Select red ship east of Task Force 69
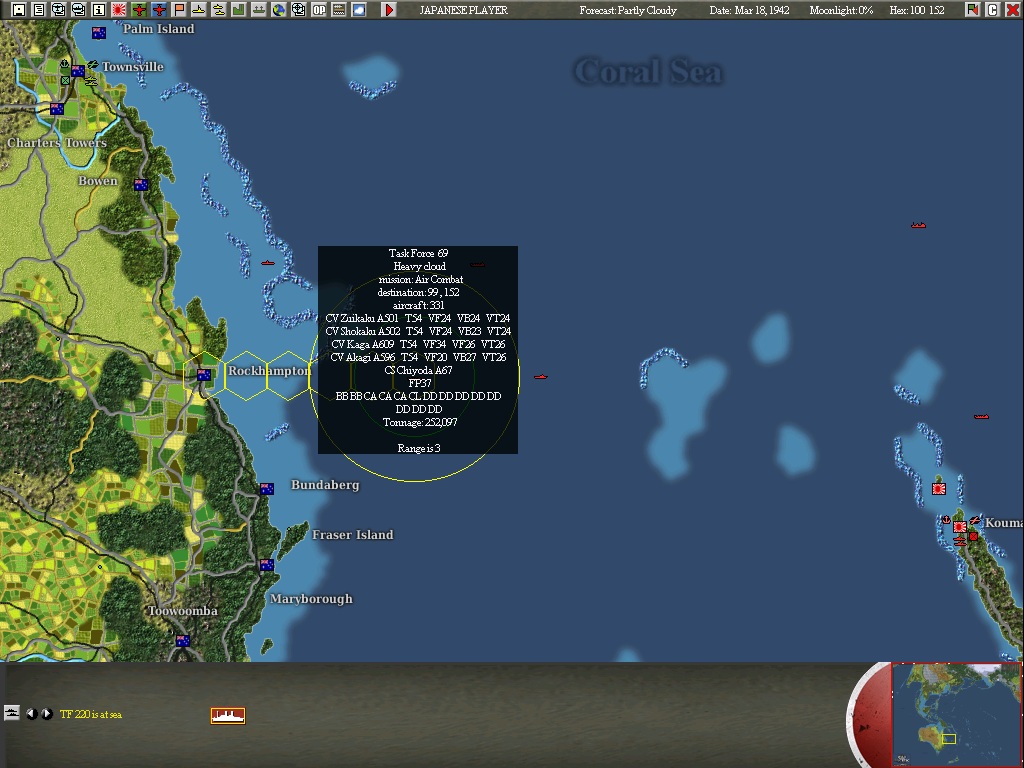This screenshot has width=1024, height=768. tap(541, 377)
